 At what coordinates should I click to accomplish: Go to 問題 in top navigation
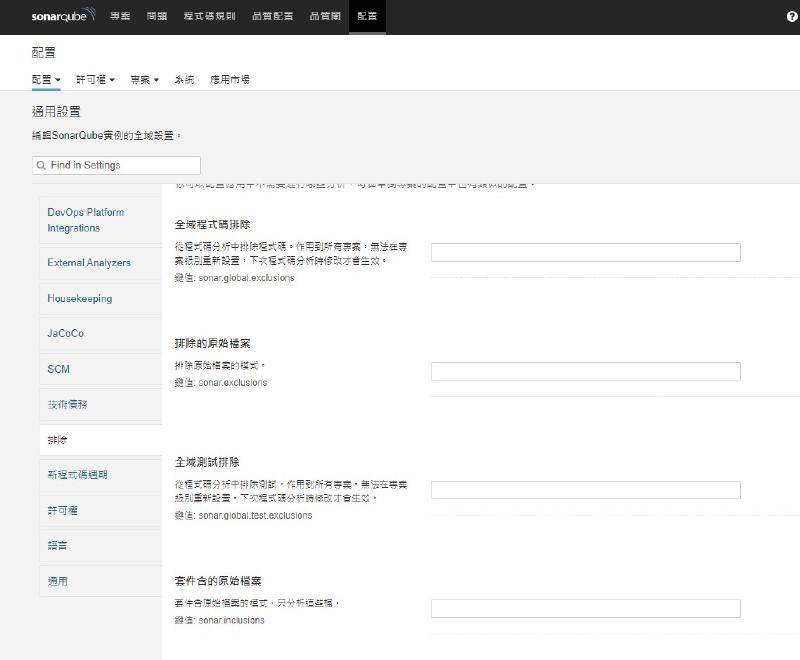click(x=157, y=17)
